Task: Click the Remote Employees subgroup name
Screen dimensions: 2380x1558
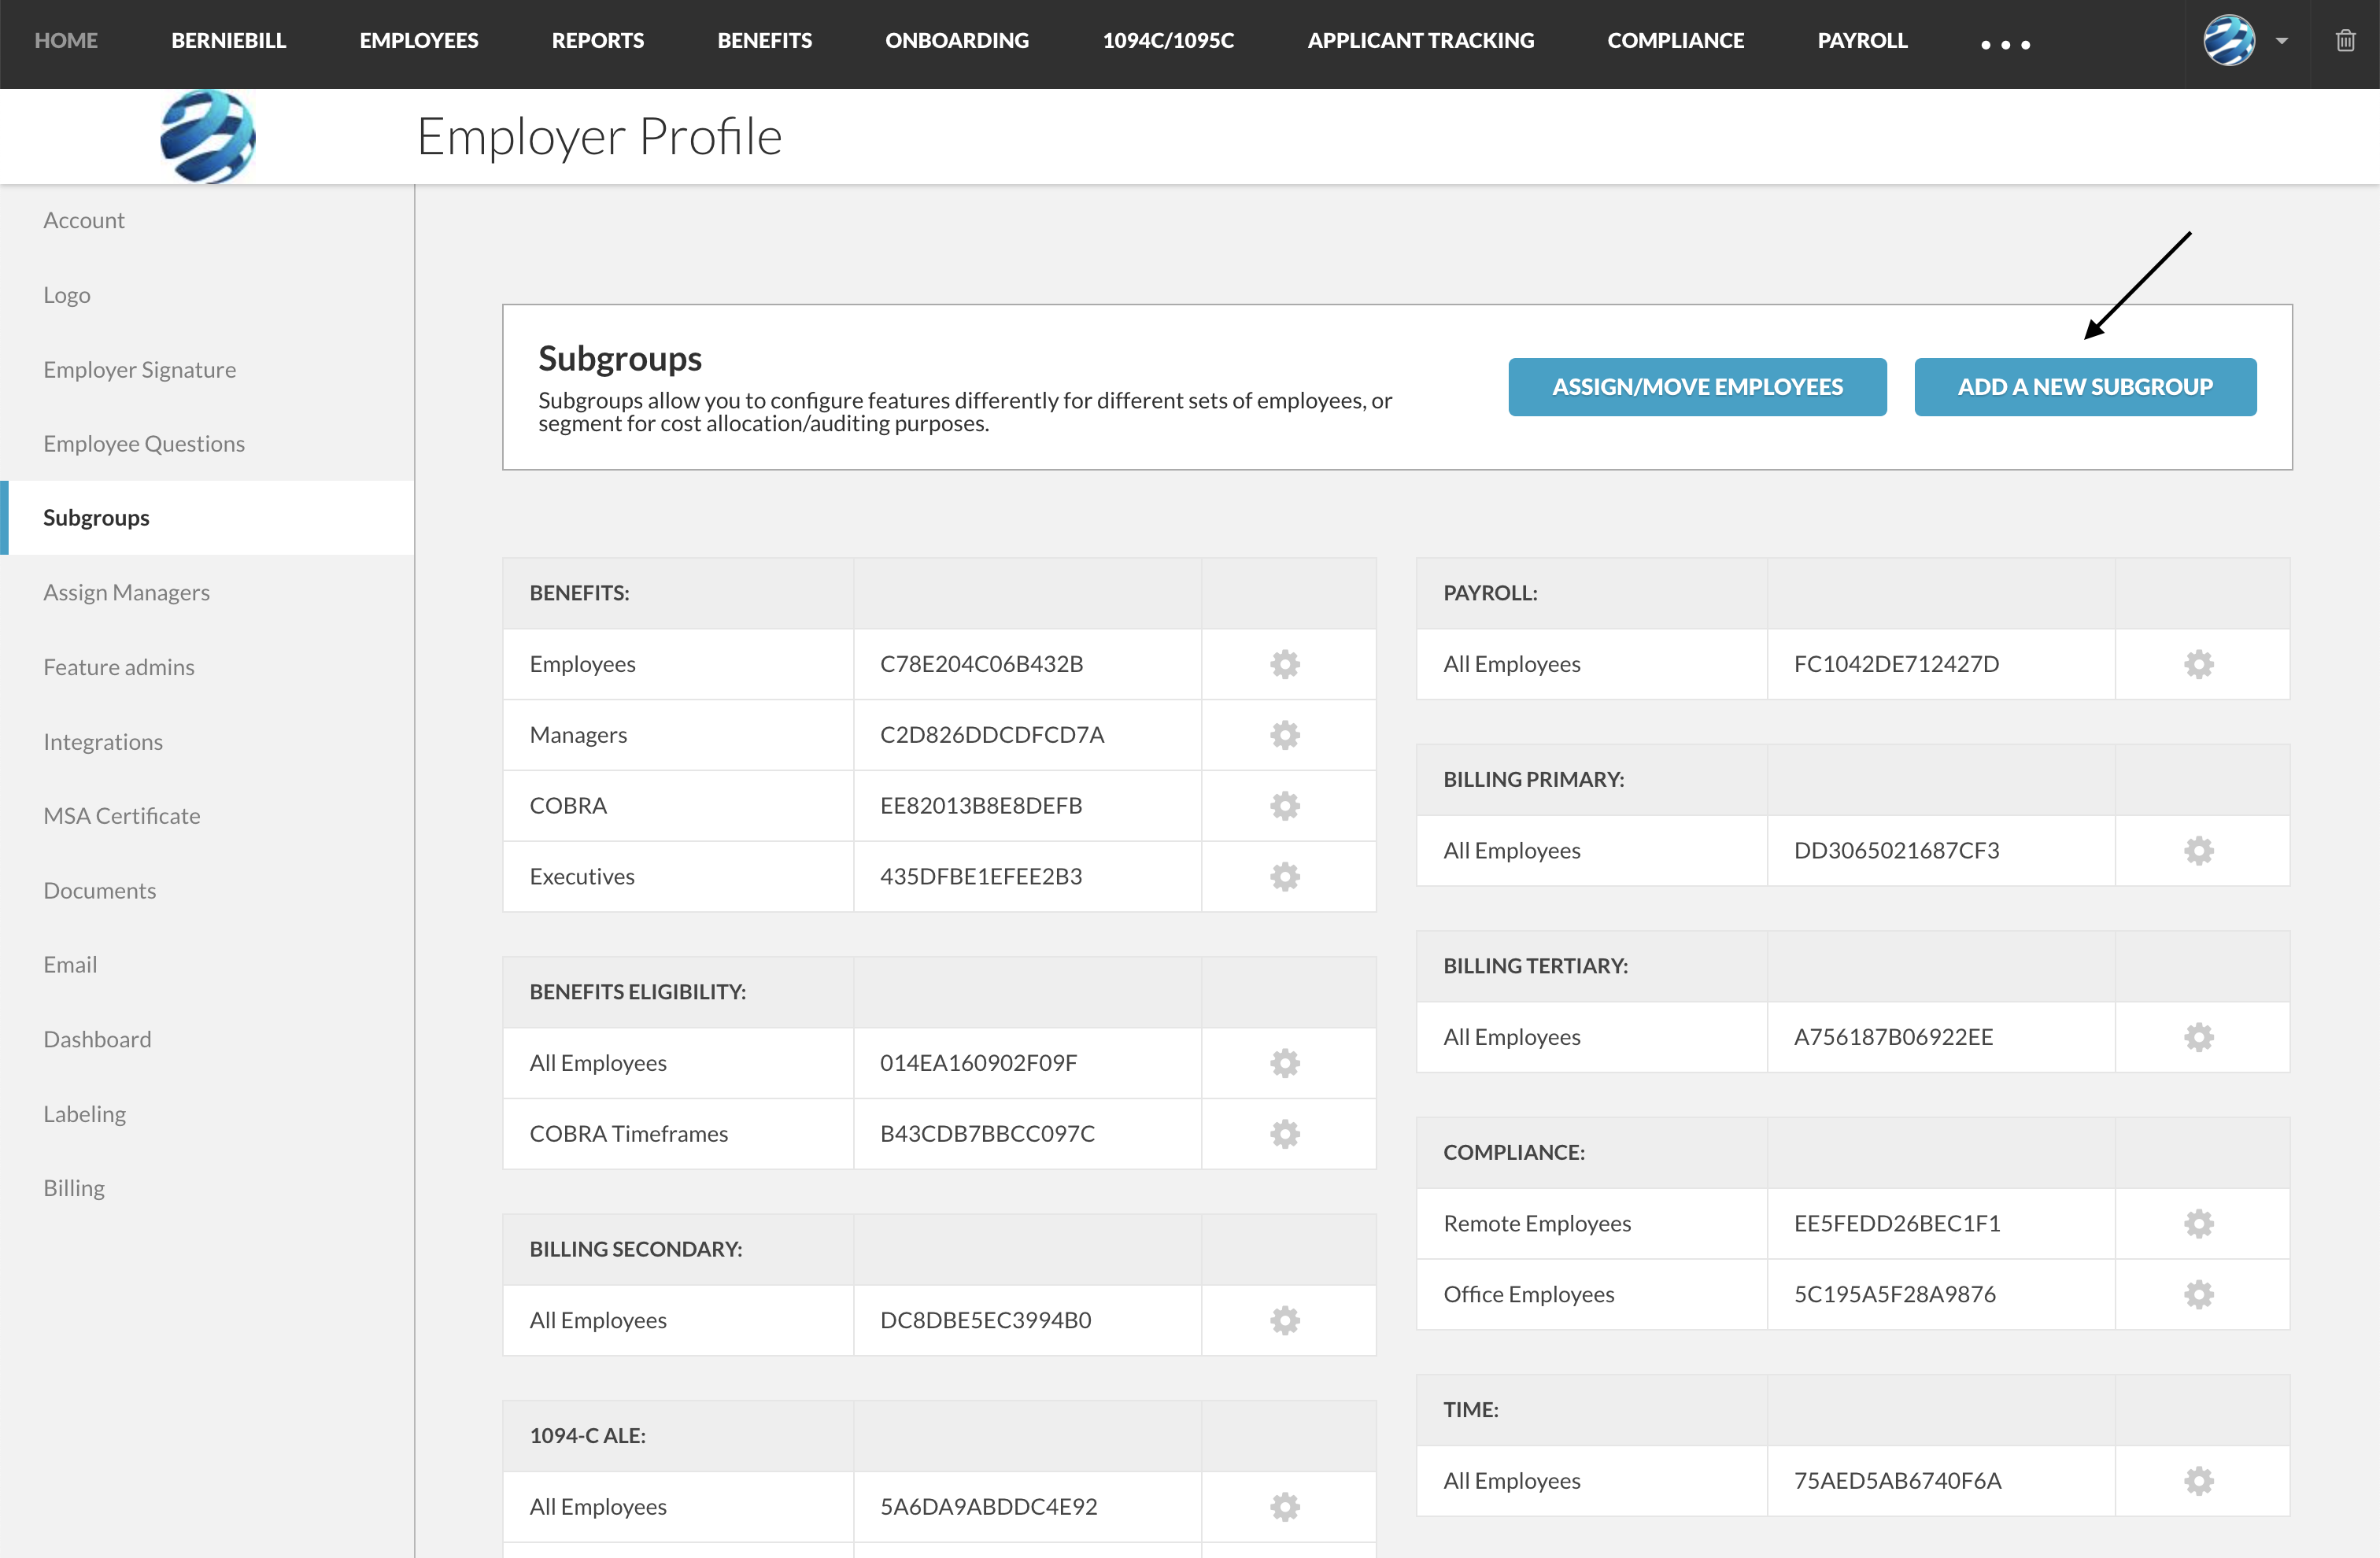Action: point(1537,1224)
